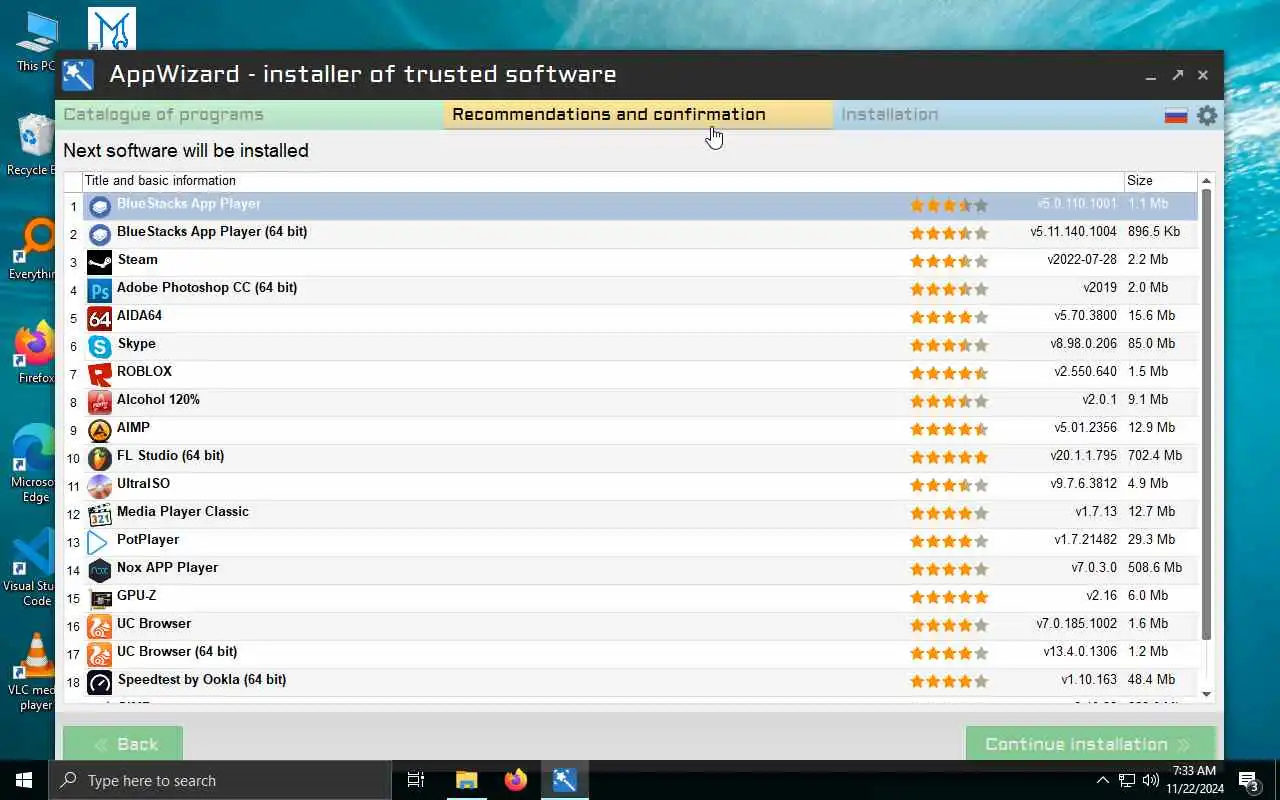Click the Microsoft Edge desktop shortcut
1280x800 pixels.
click(x=34, y=464)
